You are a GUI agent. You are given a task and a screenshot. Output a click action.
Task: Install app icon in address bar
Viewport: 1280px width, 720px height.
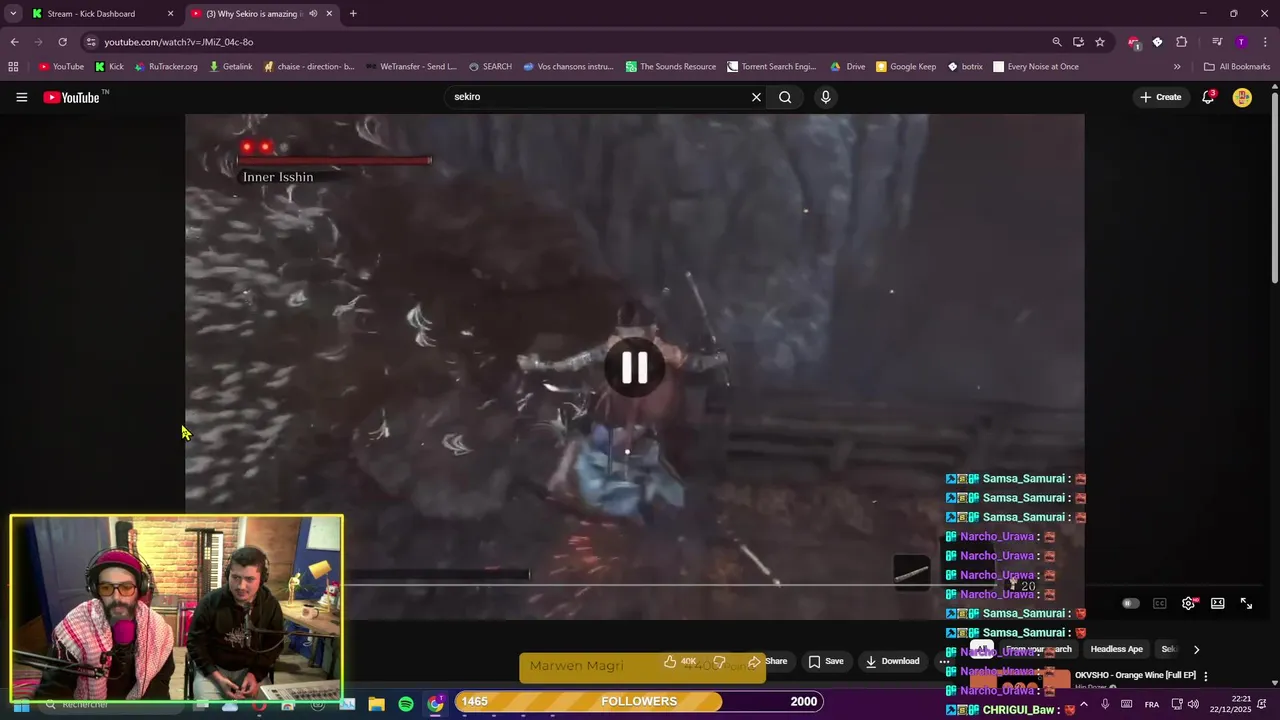[x=1078, y=42]
